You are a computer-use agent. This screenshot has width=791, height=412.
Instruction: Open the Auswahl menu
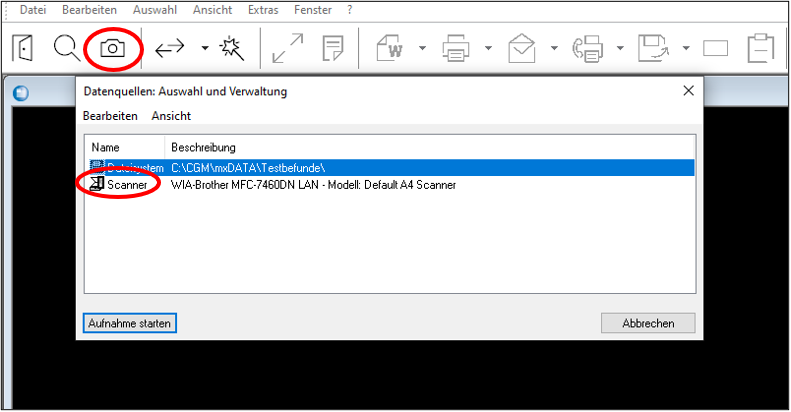[x=155, y=10]
